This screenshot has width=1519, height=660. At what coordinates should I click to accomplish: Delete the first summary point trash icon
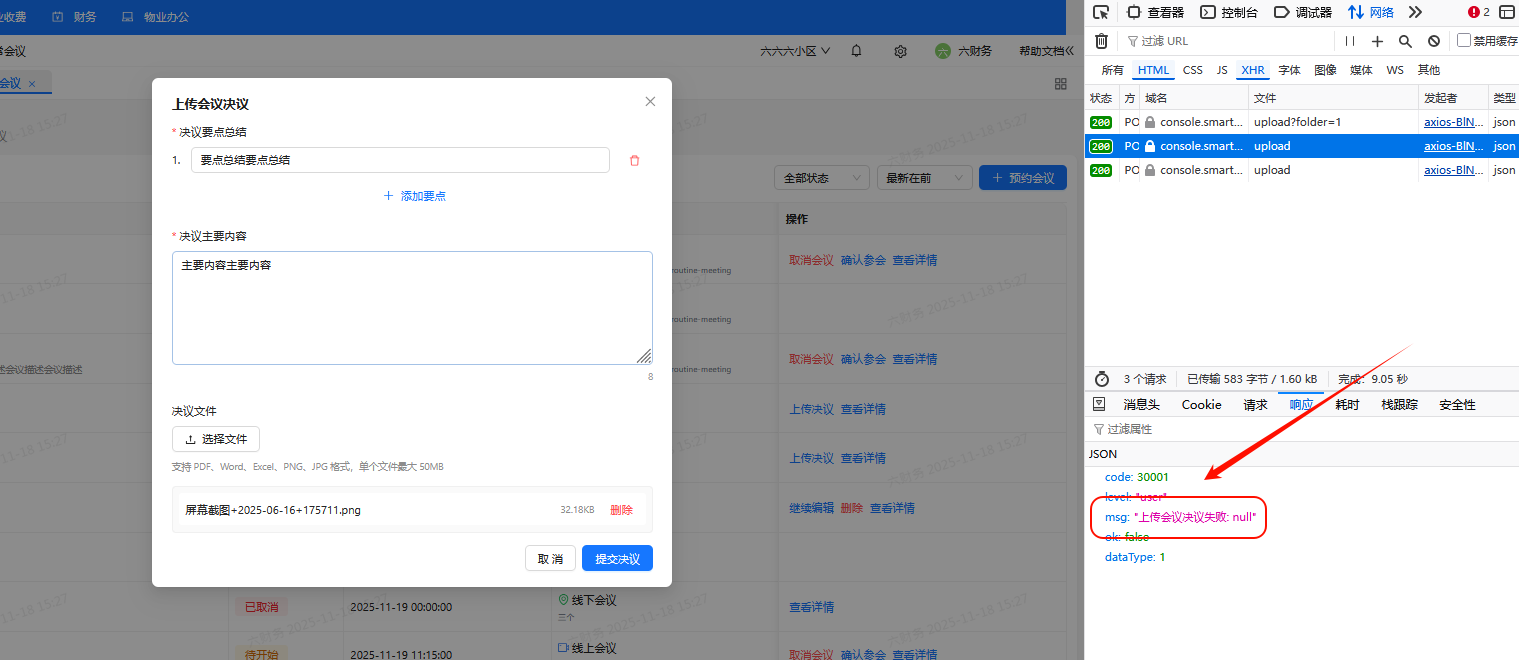(x=634, y=160)
